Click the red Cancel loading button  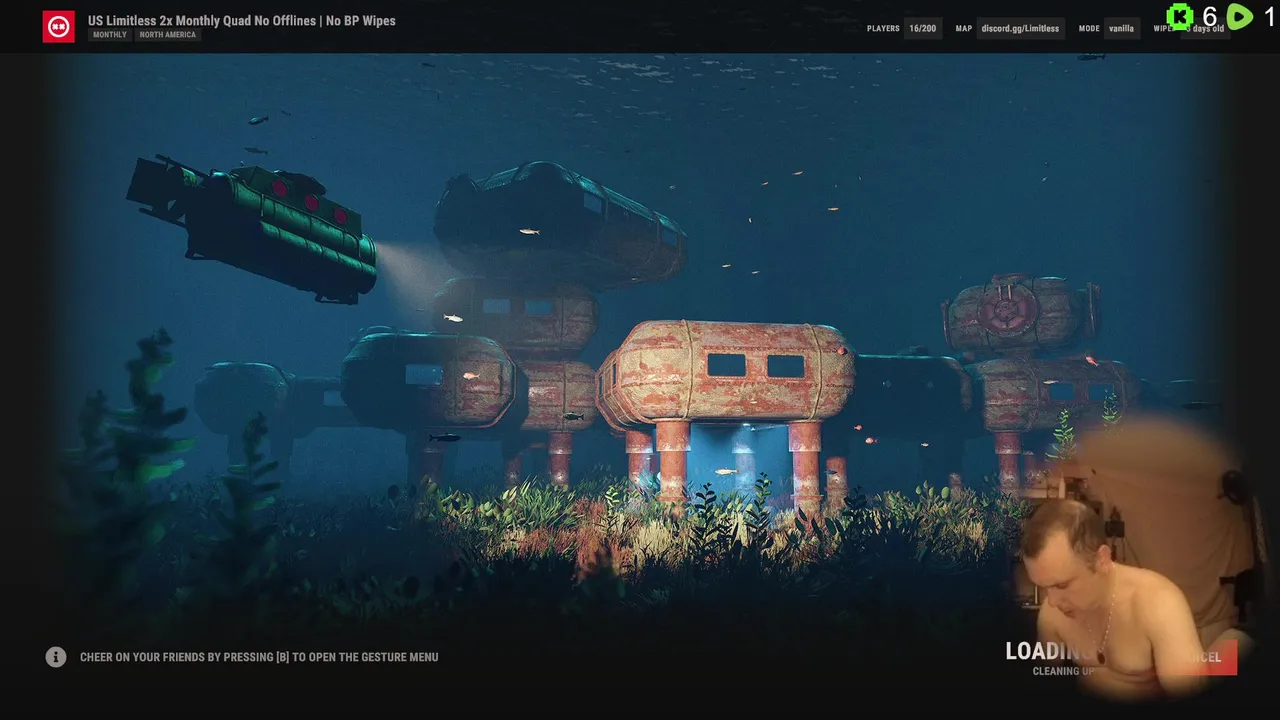pos(1205,657)
